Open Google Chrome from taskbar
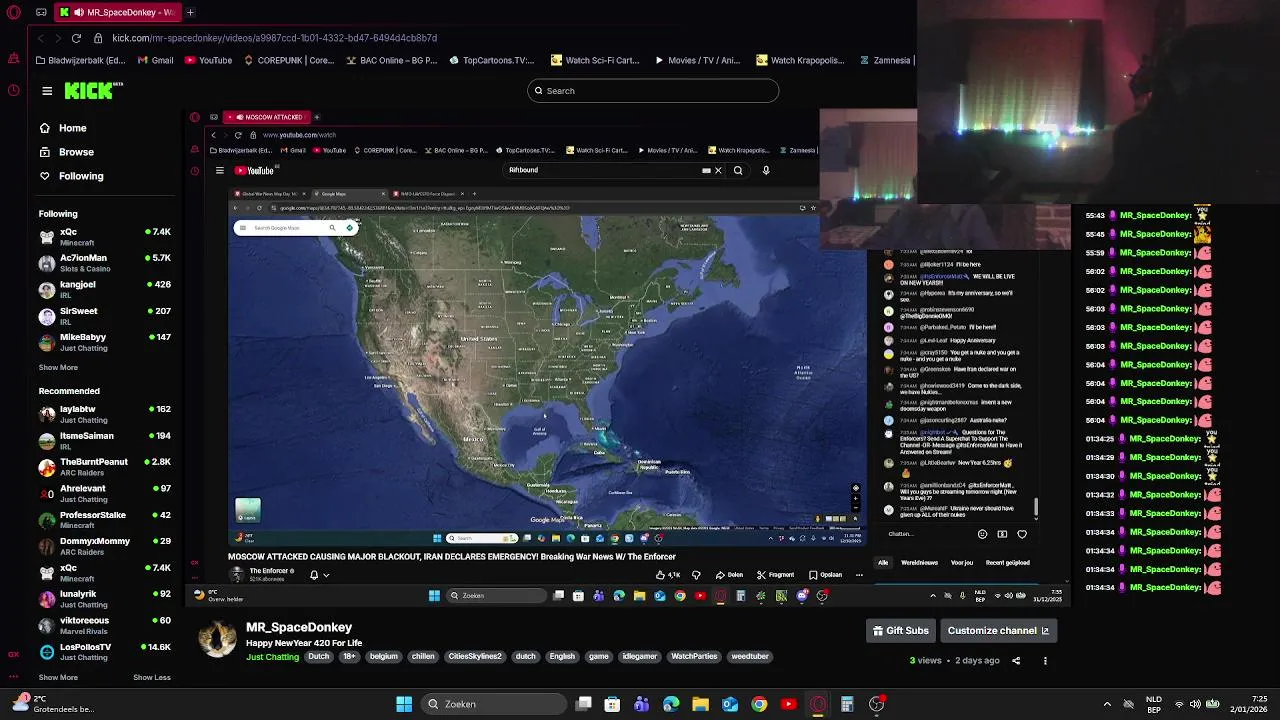 759,704
